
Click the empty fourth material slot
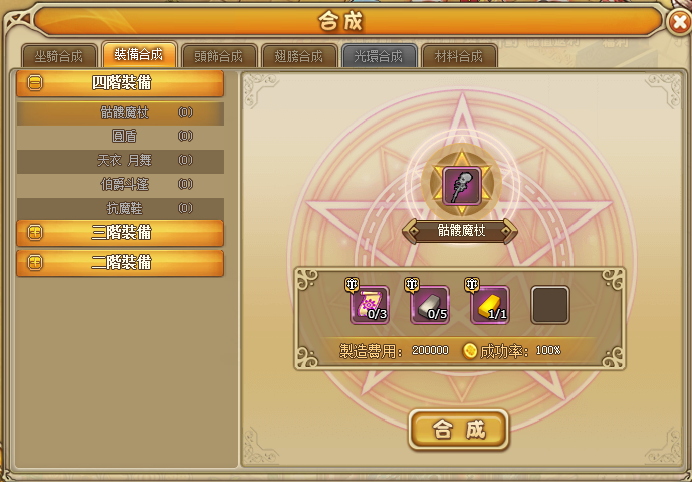click(550, 305)
